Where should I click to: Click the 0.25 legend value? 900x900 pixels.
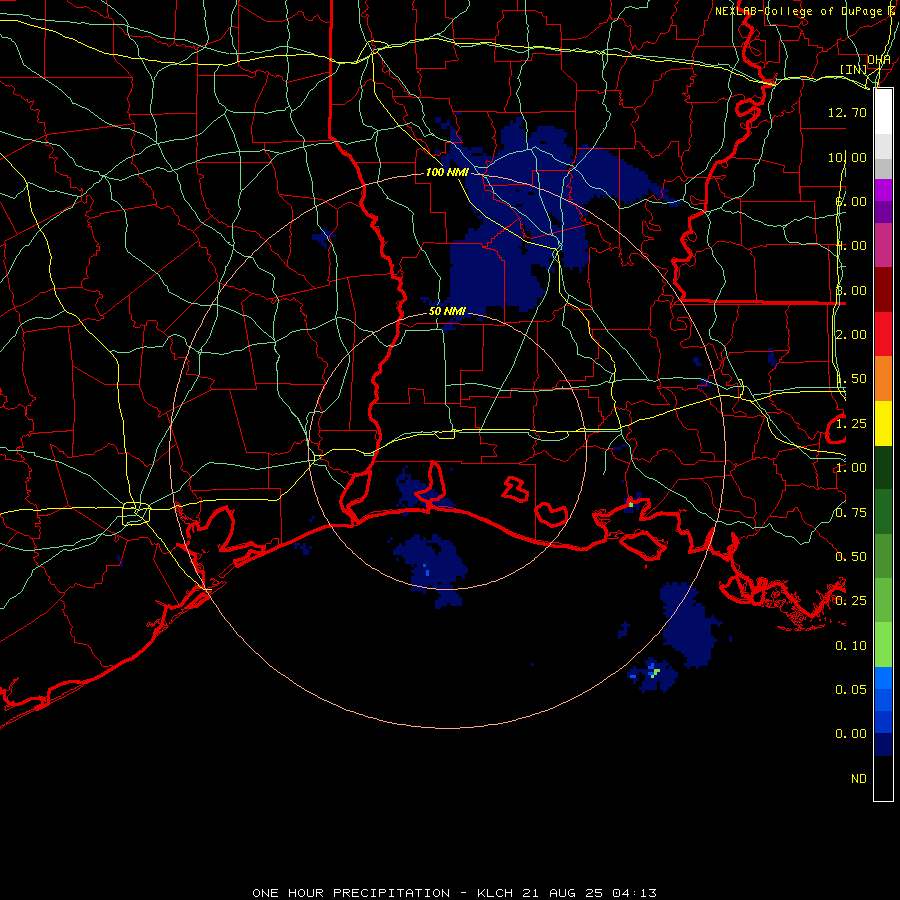point(851,601)
